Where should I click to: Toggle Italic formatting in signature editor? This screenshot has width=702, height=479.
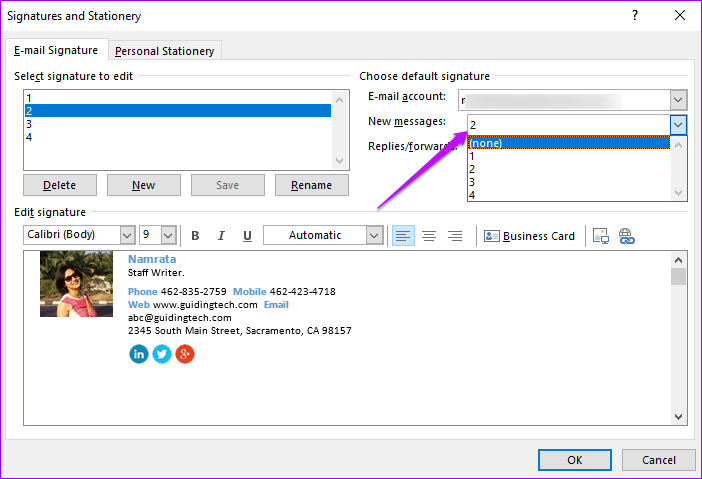coord(221,235)
